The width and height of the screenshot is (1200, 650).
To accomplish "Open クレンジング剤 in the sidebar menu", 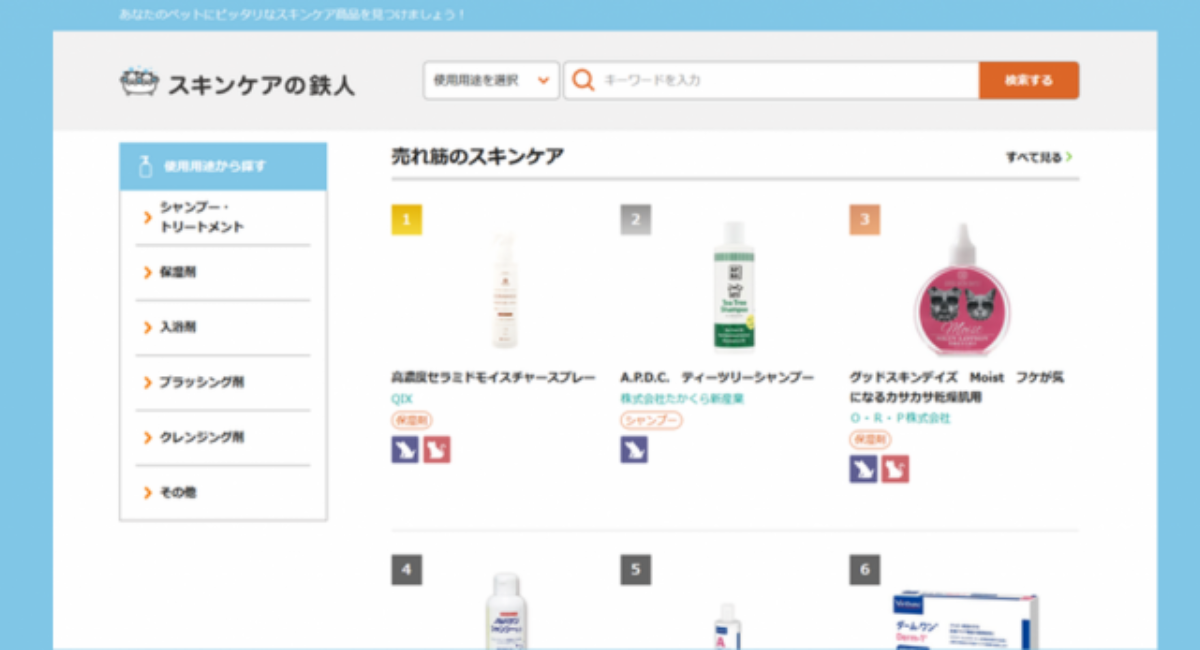I will (201, 437).
